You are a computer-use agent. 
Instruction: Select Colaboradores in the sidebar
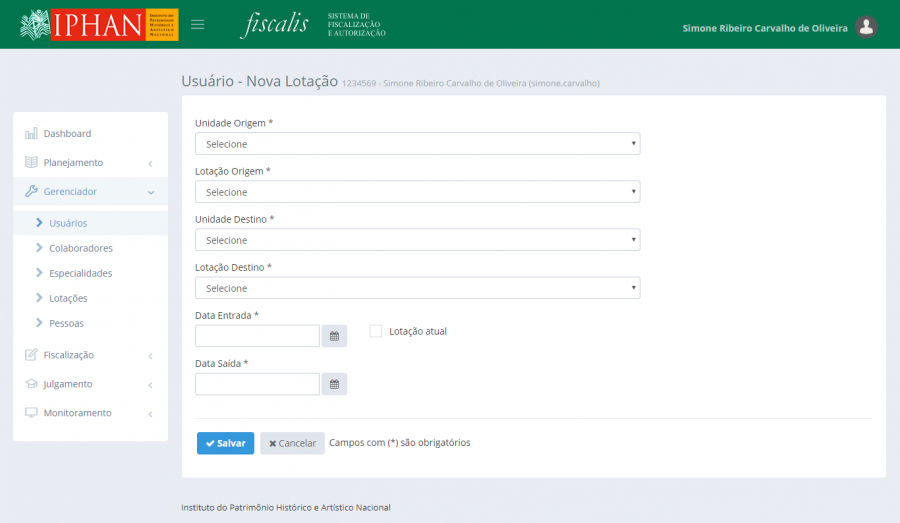(80, 248)
